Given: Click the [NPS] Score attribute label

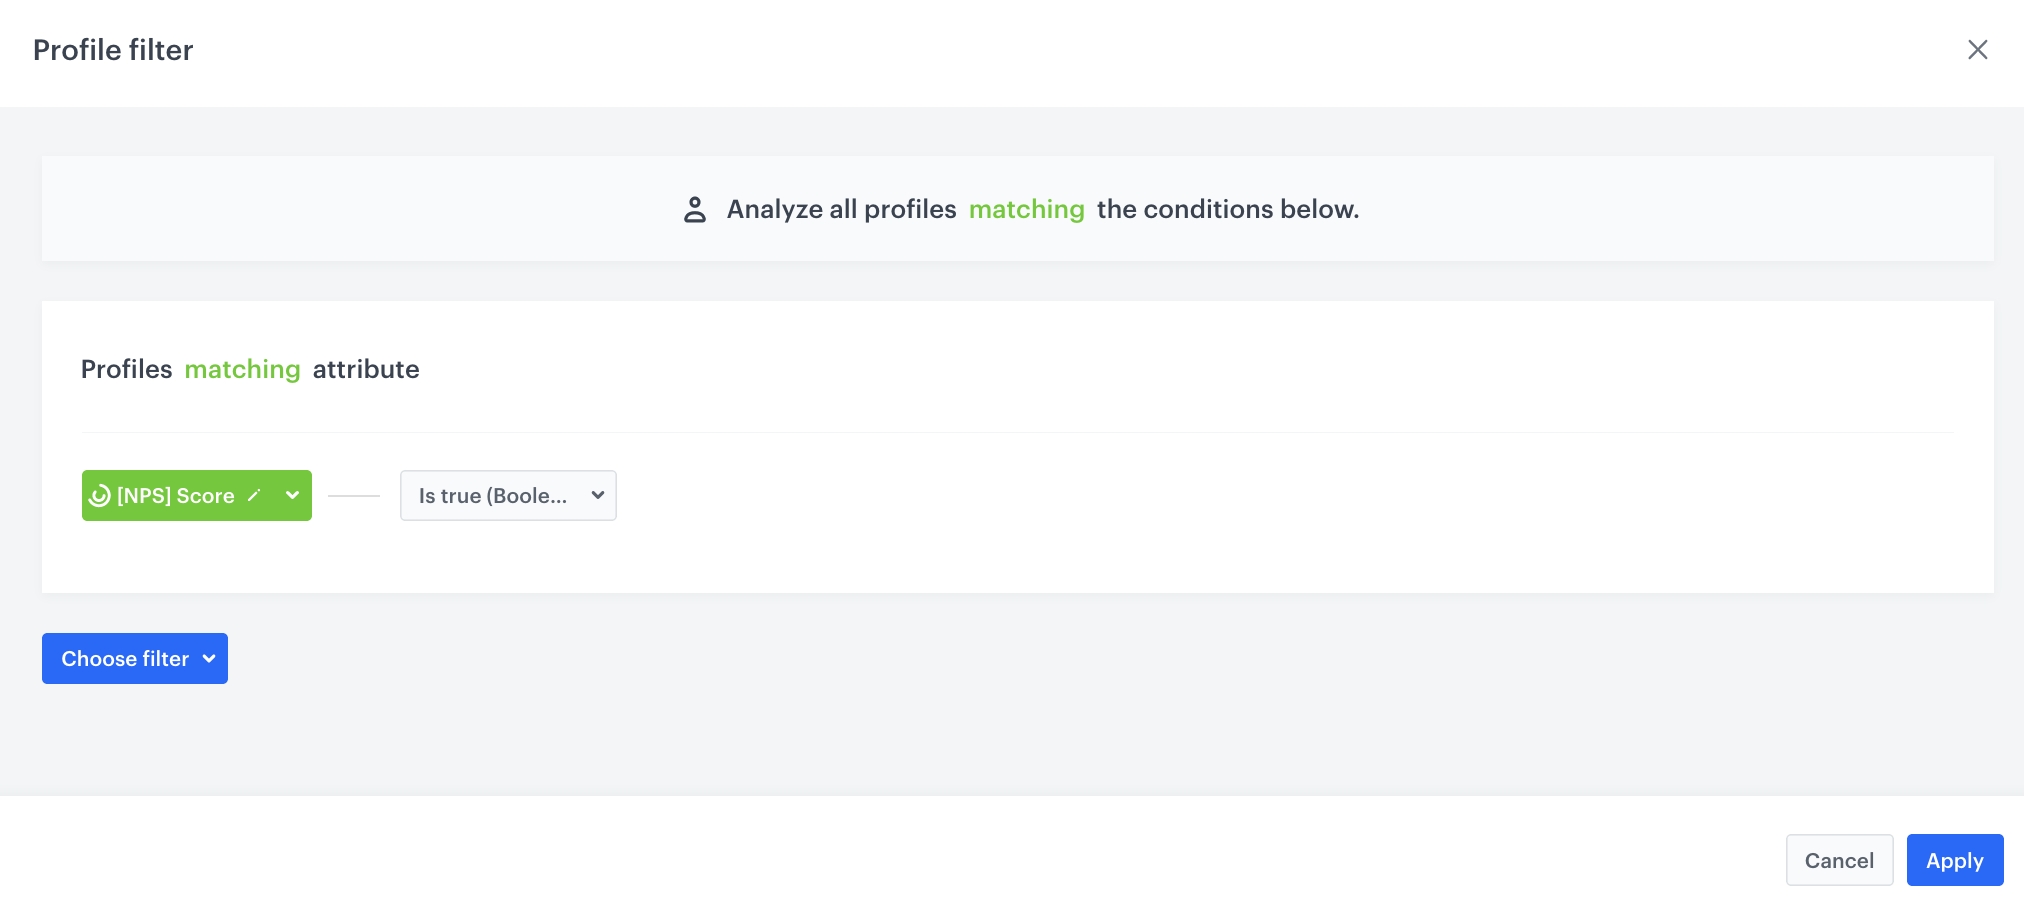Looking at the screenshot, I should coord(176,496).
